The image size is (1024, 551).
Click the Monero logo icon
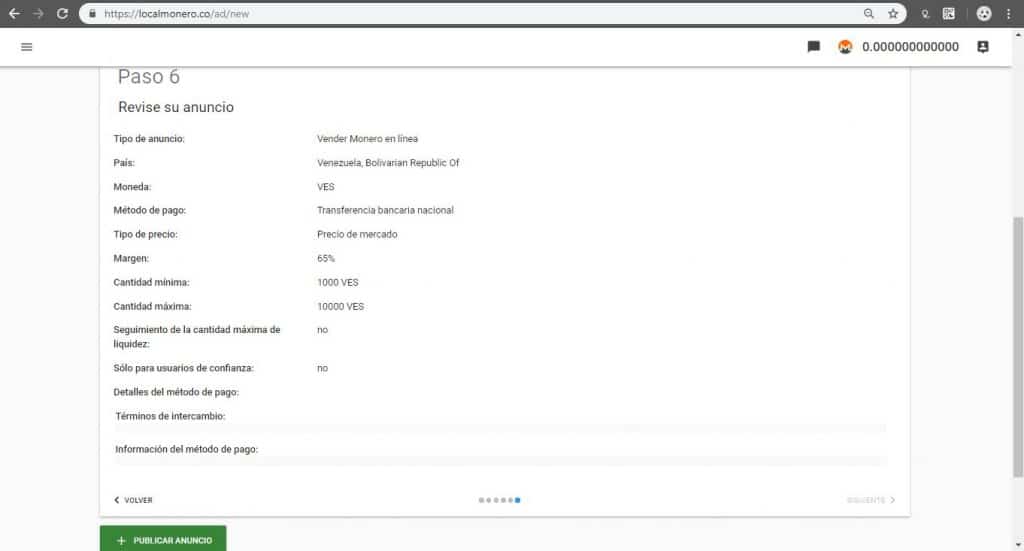tap(845, 47)
